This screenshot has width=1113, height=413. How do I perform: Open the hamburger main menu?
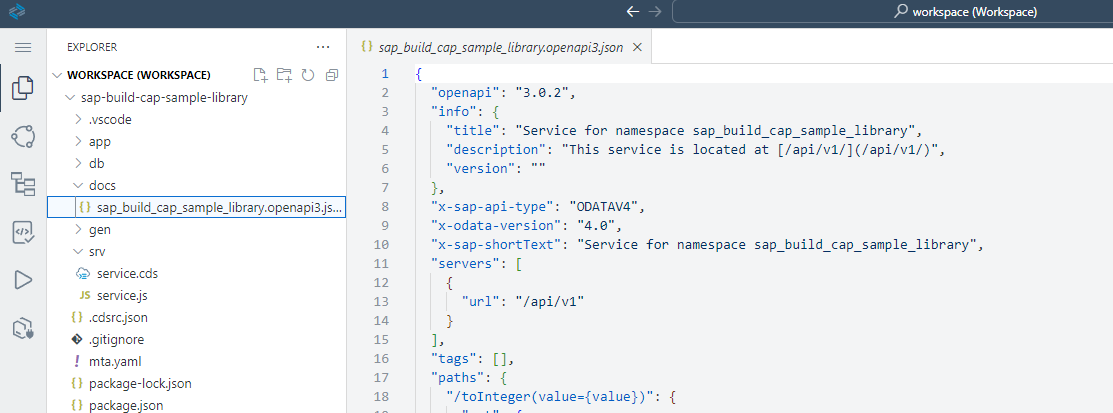[x=23, y=48]
